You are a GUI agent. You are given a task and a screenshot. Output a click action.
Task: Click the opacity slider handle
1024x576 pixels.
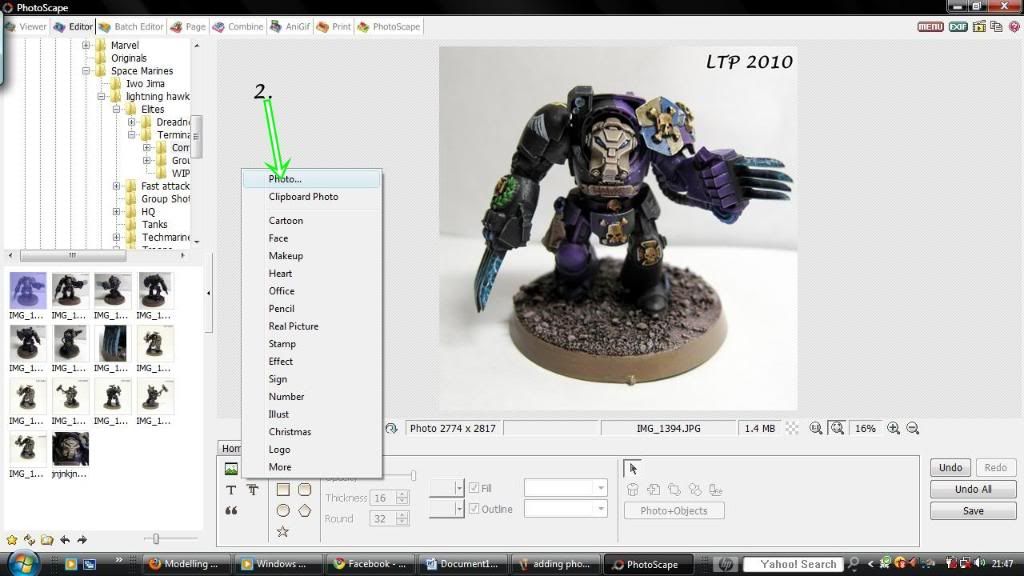(x=413, y=476)
